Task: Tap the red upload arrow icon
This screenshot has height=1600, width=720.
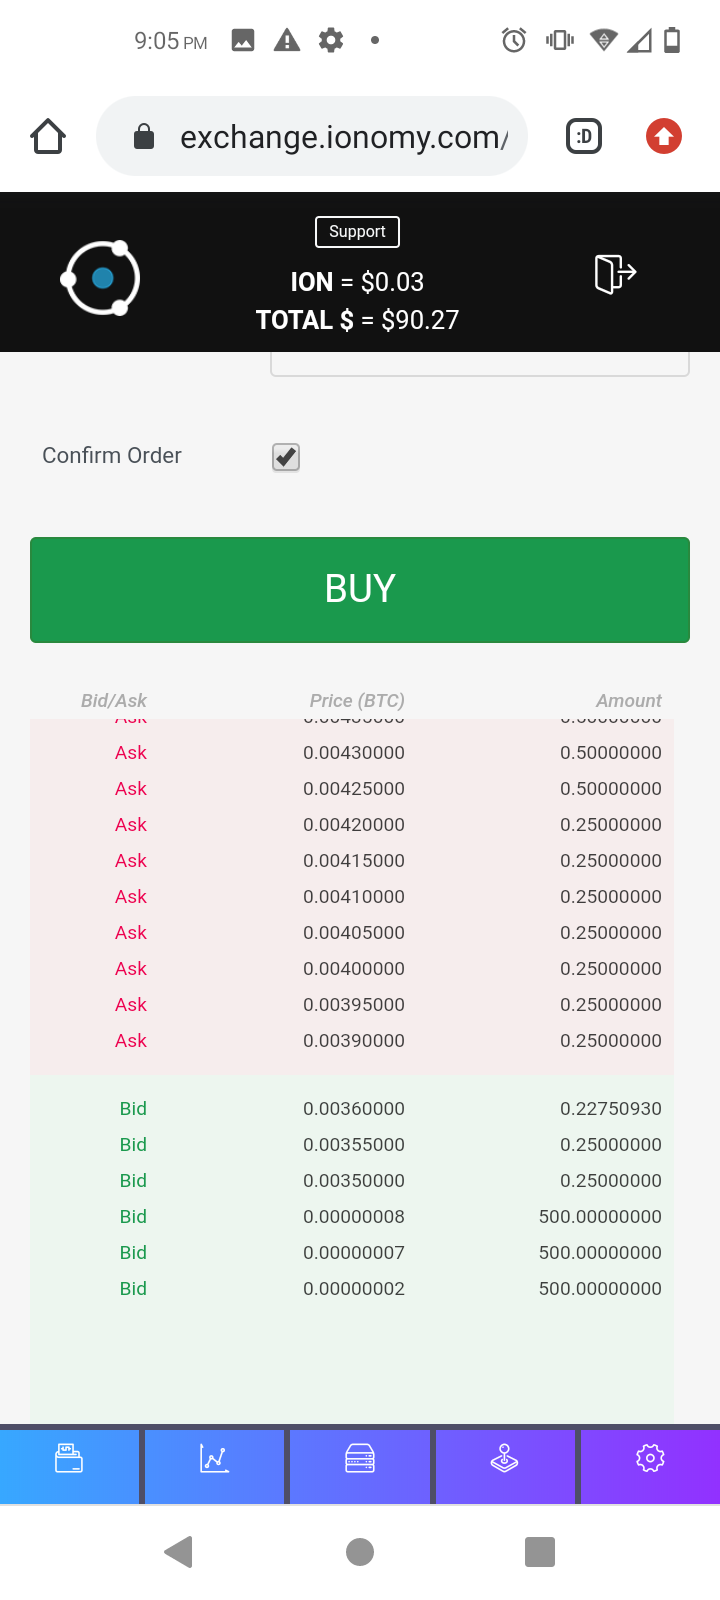Action: (x=664, y=137)
